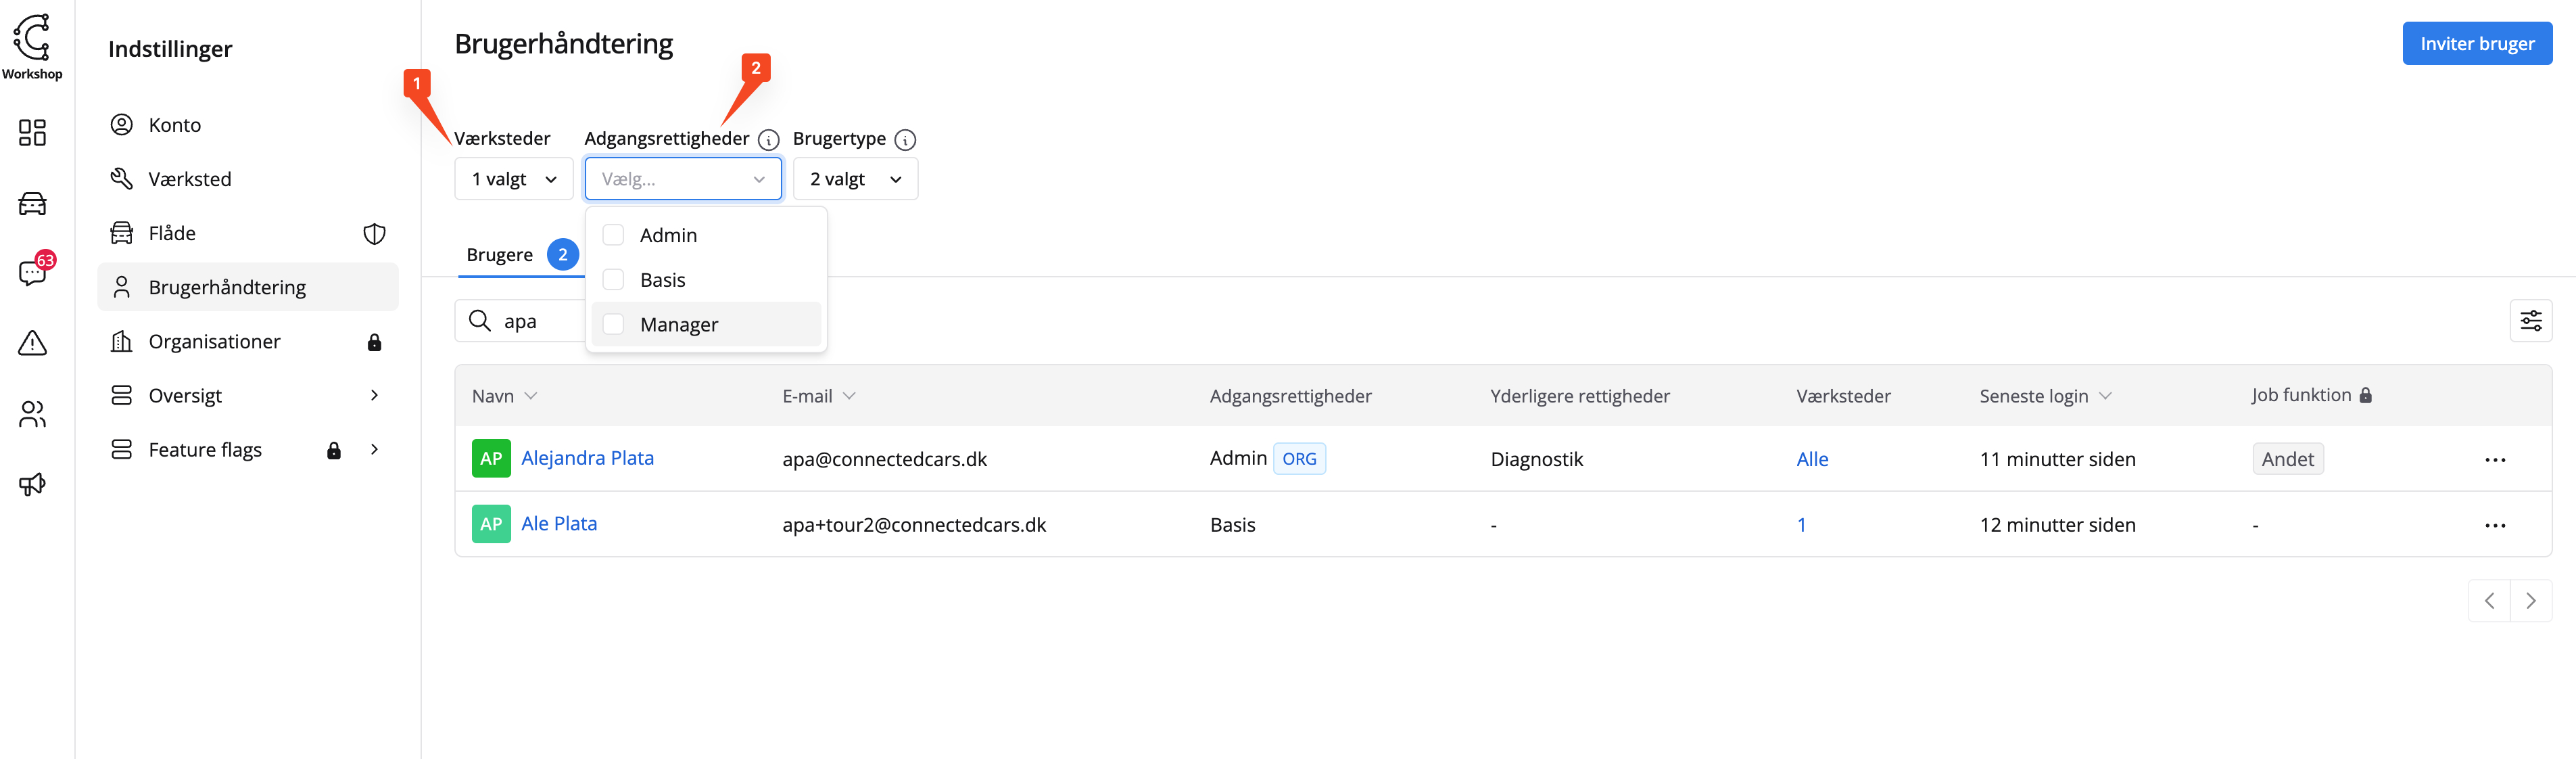
Task: Click the megaphone announcements icon
Action: 32,485
